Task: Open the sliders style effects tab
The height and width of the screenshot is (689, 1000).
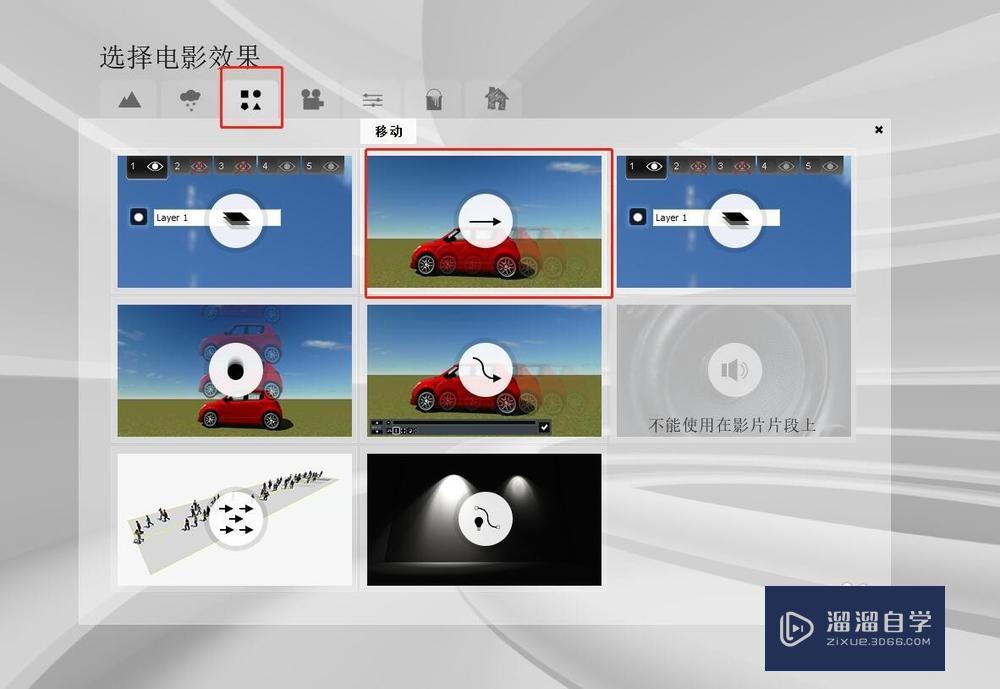Action: [x=372, y=100]
